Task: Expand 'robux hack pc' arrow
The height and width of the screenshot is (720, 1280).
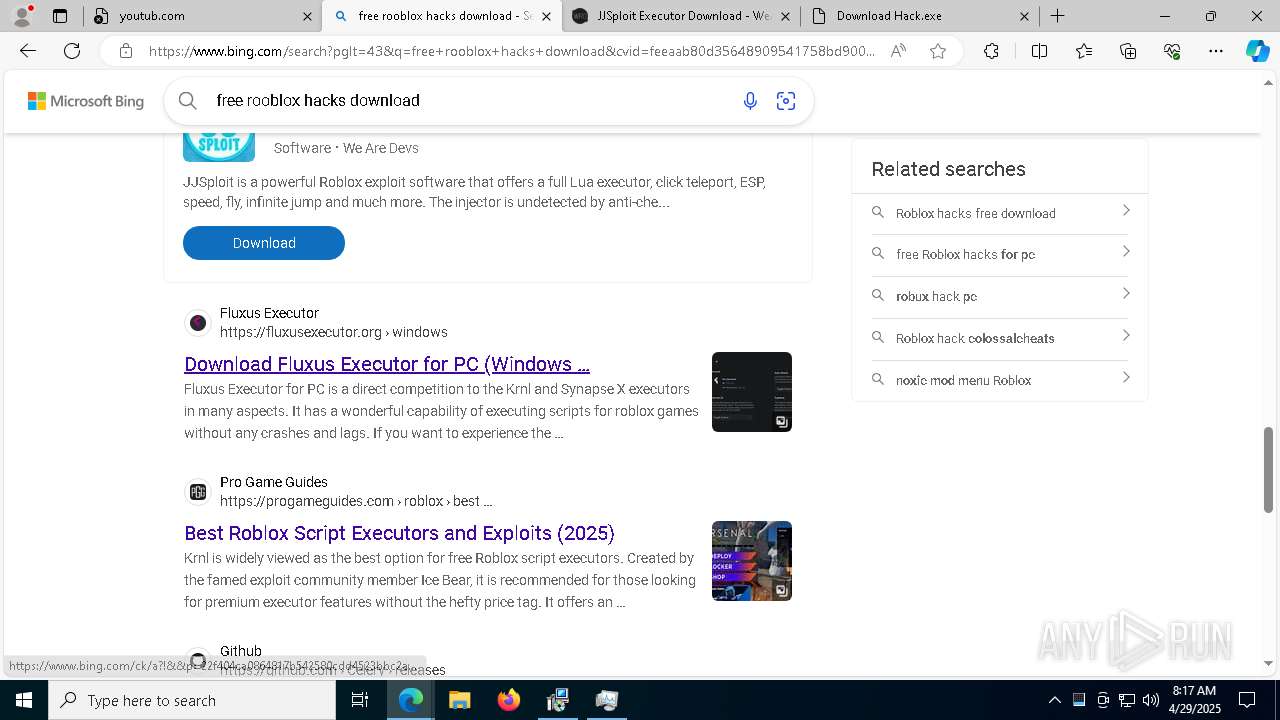Action: coord(1126,294)
